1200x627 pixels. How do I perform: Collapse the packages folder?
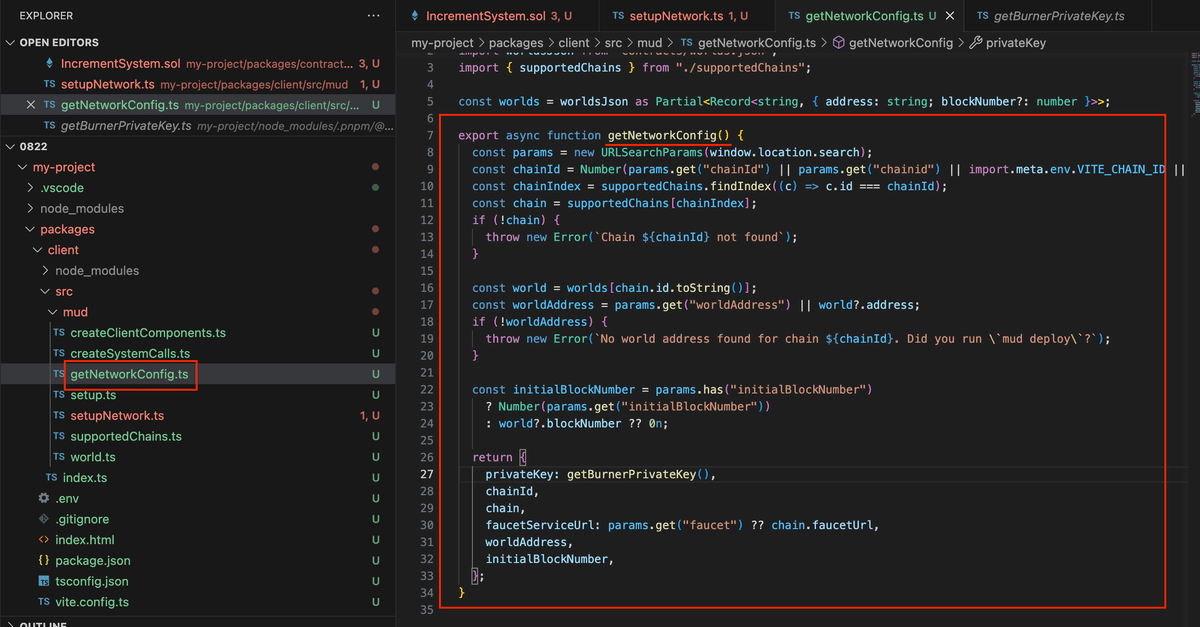click(x=32, y=229)
